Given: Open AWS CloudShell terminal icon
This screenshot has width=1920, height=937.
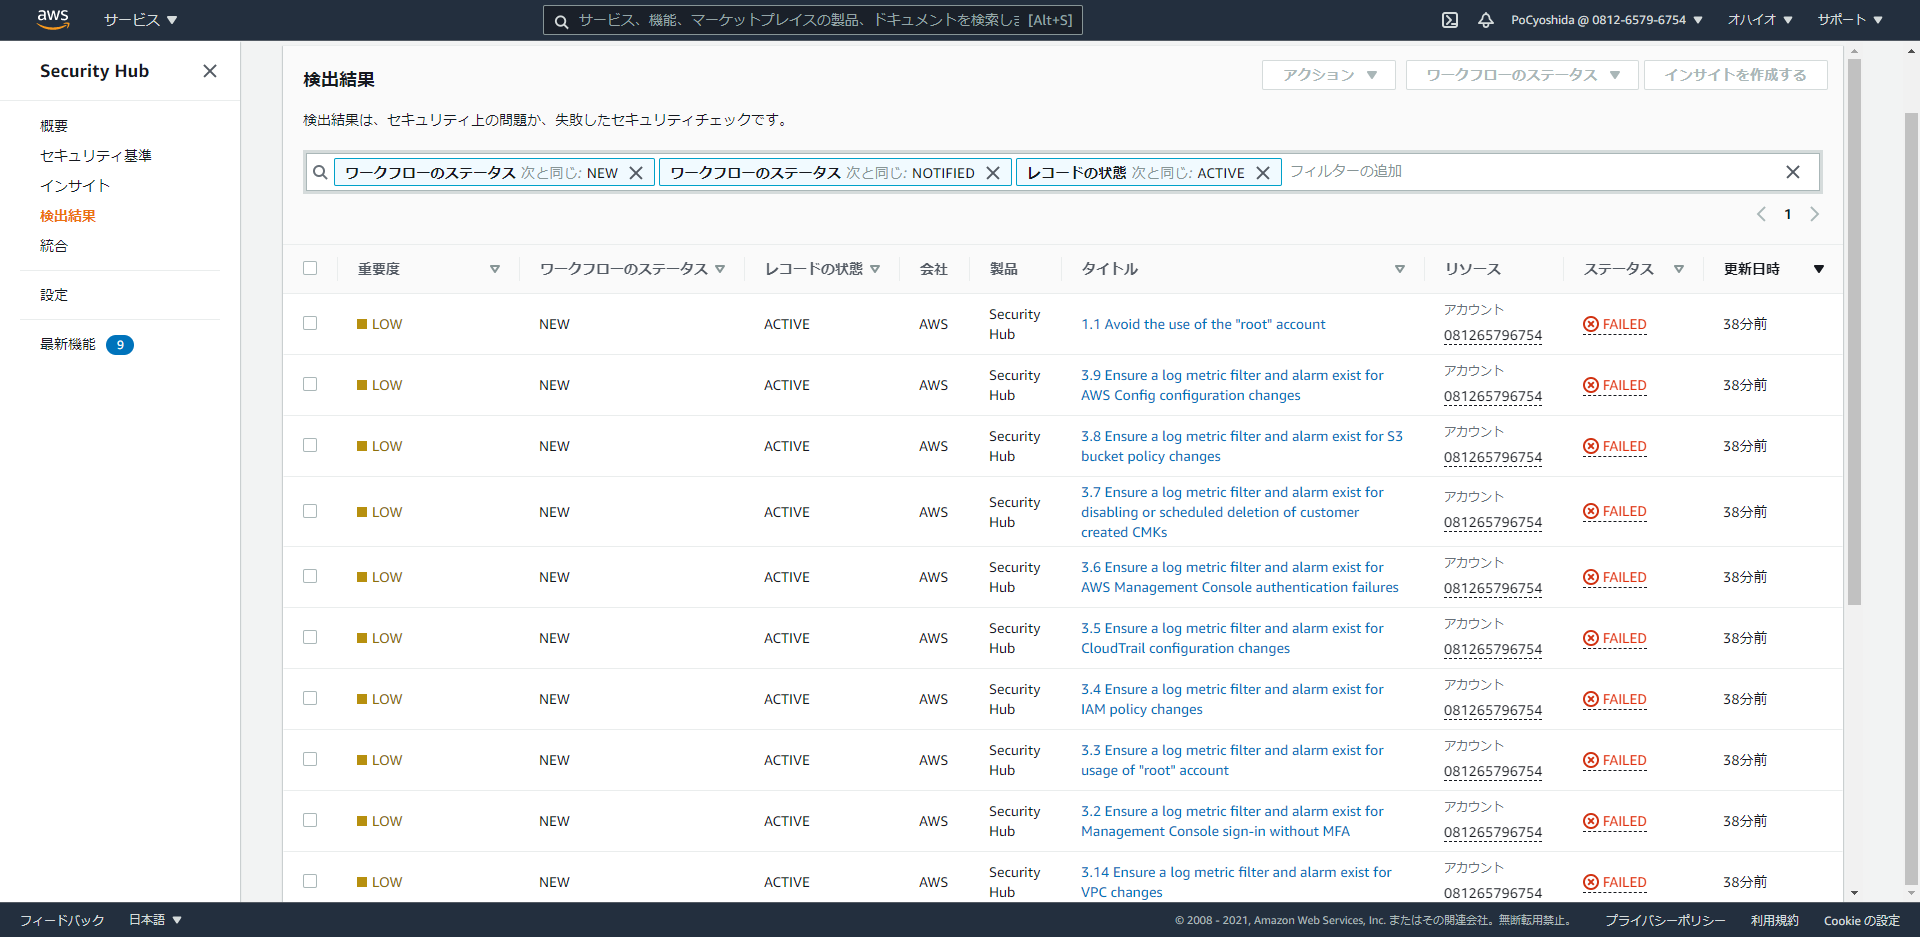Looking at the screenshot, I should coord(1450,20).
